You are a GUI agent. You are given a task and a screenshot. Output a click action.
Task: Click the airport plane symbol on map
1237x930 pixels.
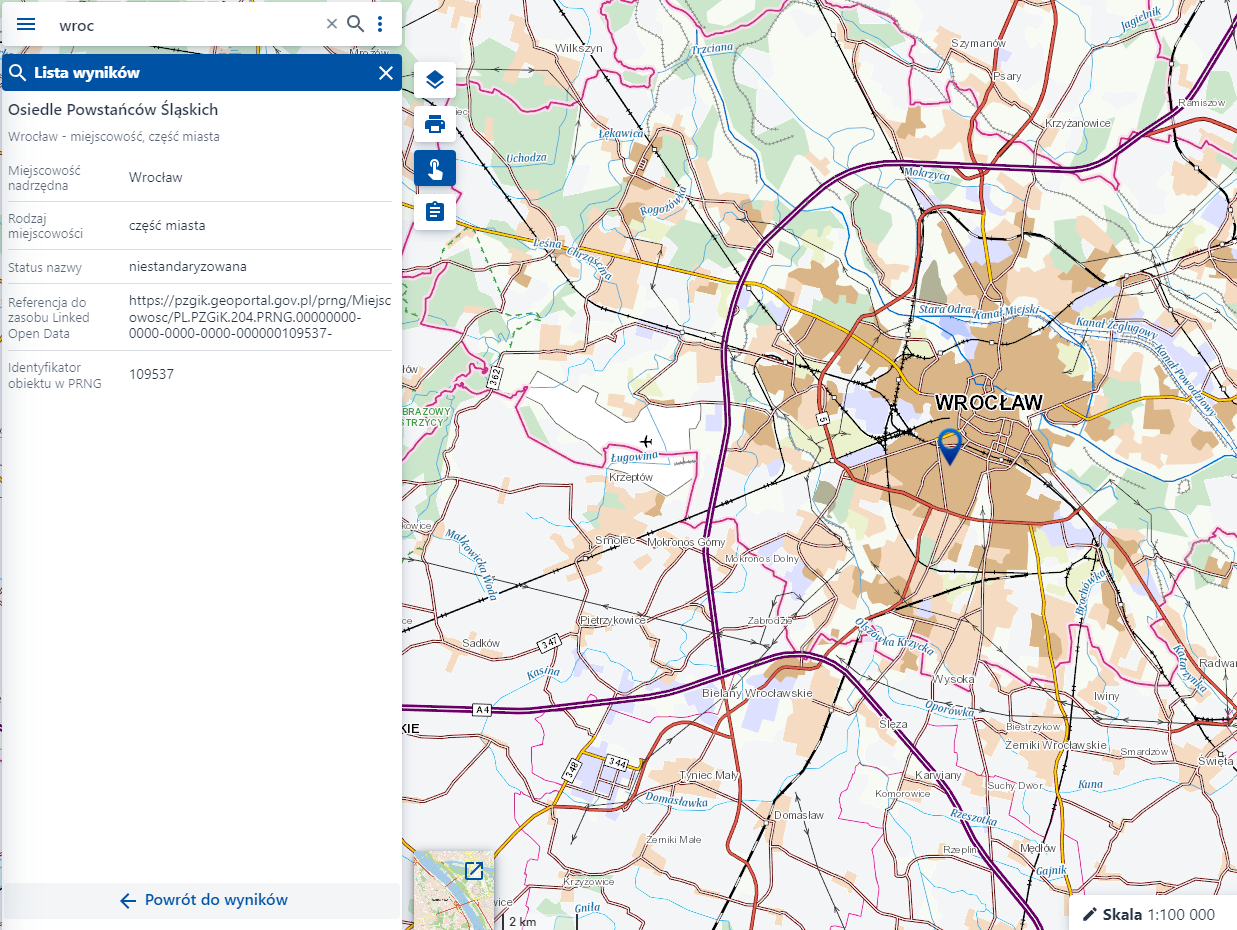[646, 441]
